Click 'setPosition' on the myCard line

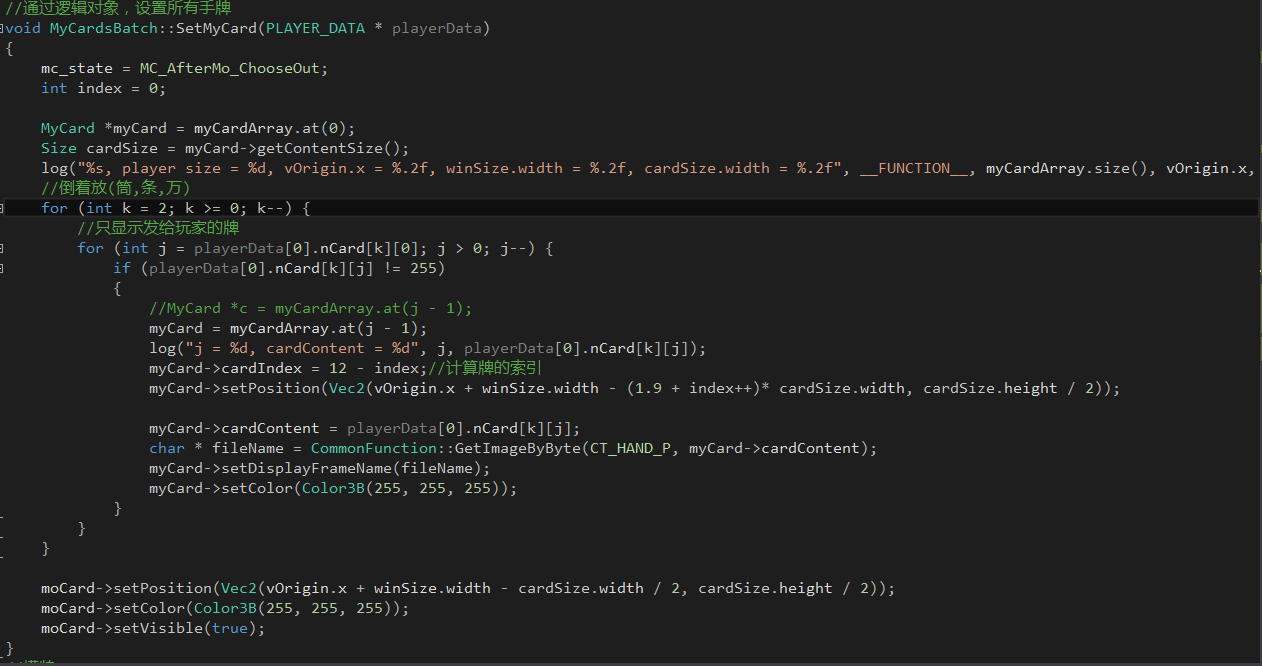click(x=270, y=388)
